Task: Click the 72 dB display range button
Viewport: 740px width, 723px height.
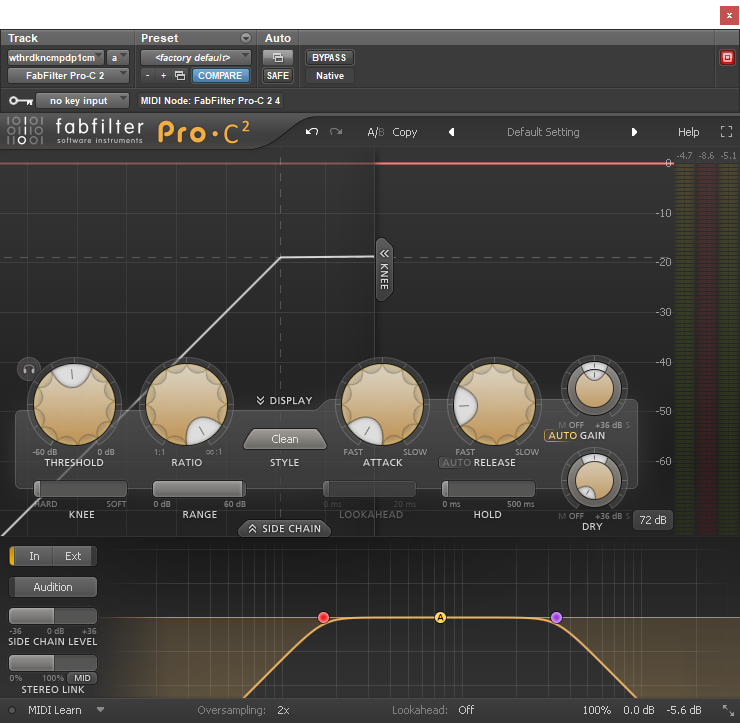Action: coord(653,520)
